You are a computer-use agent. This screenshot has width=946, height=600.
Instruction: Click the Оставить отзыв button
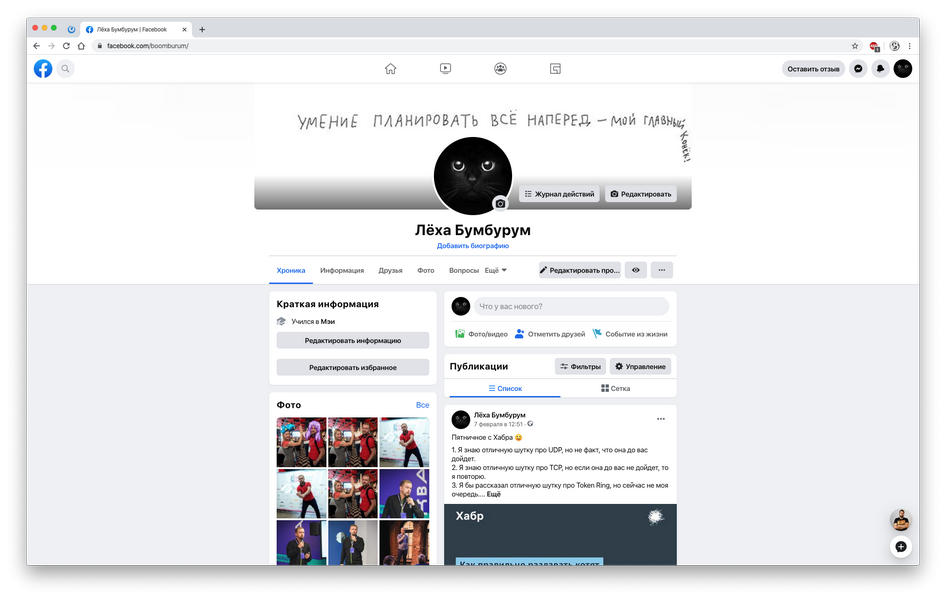click(x=813, y=69)
